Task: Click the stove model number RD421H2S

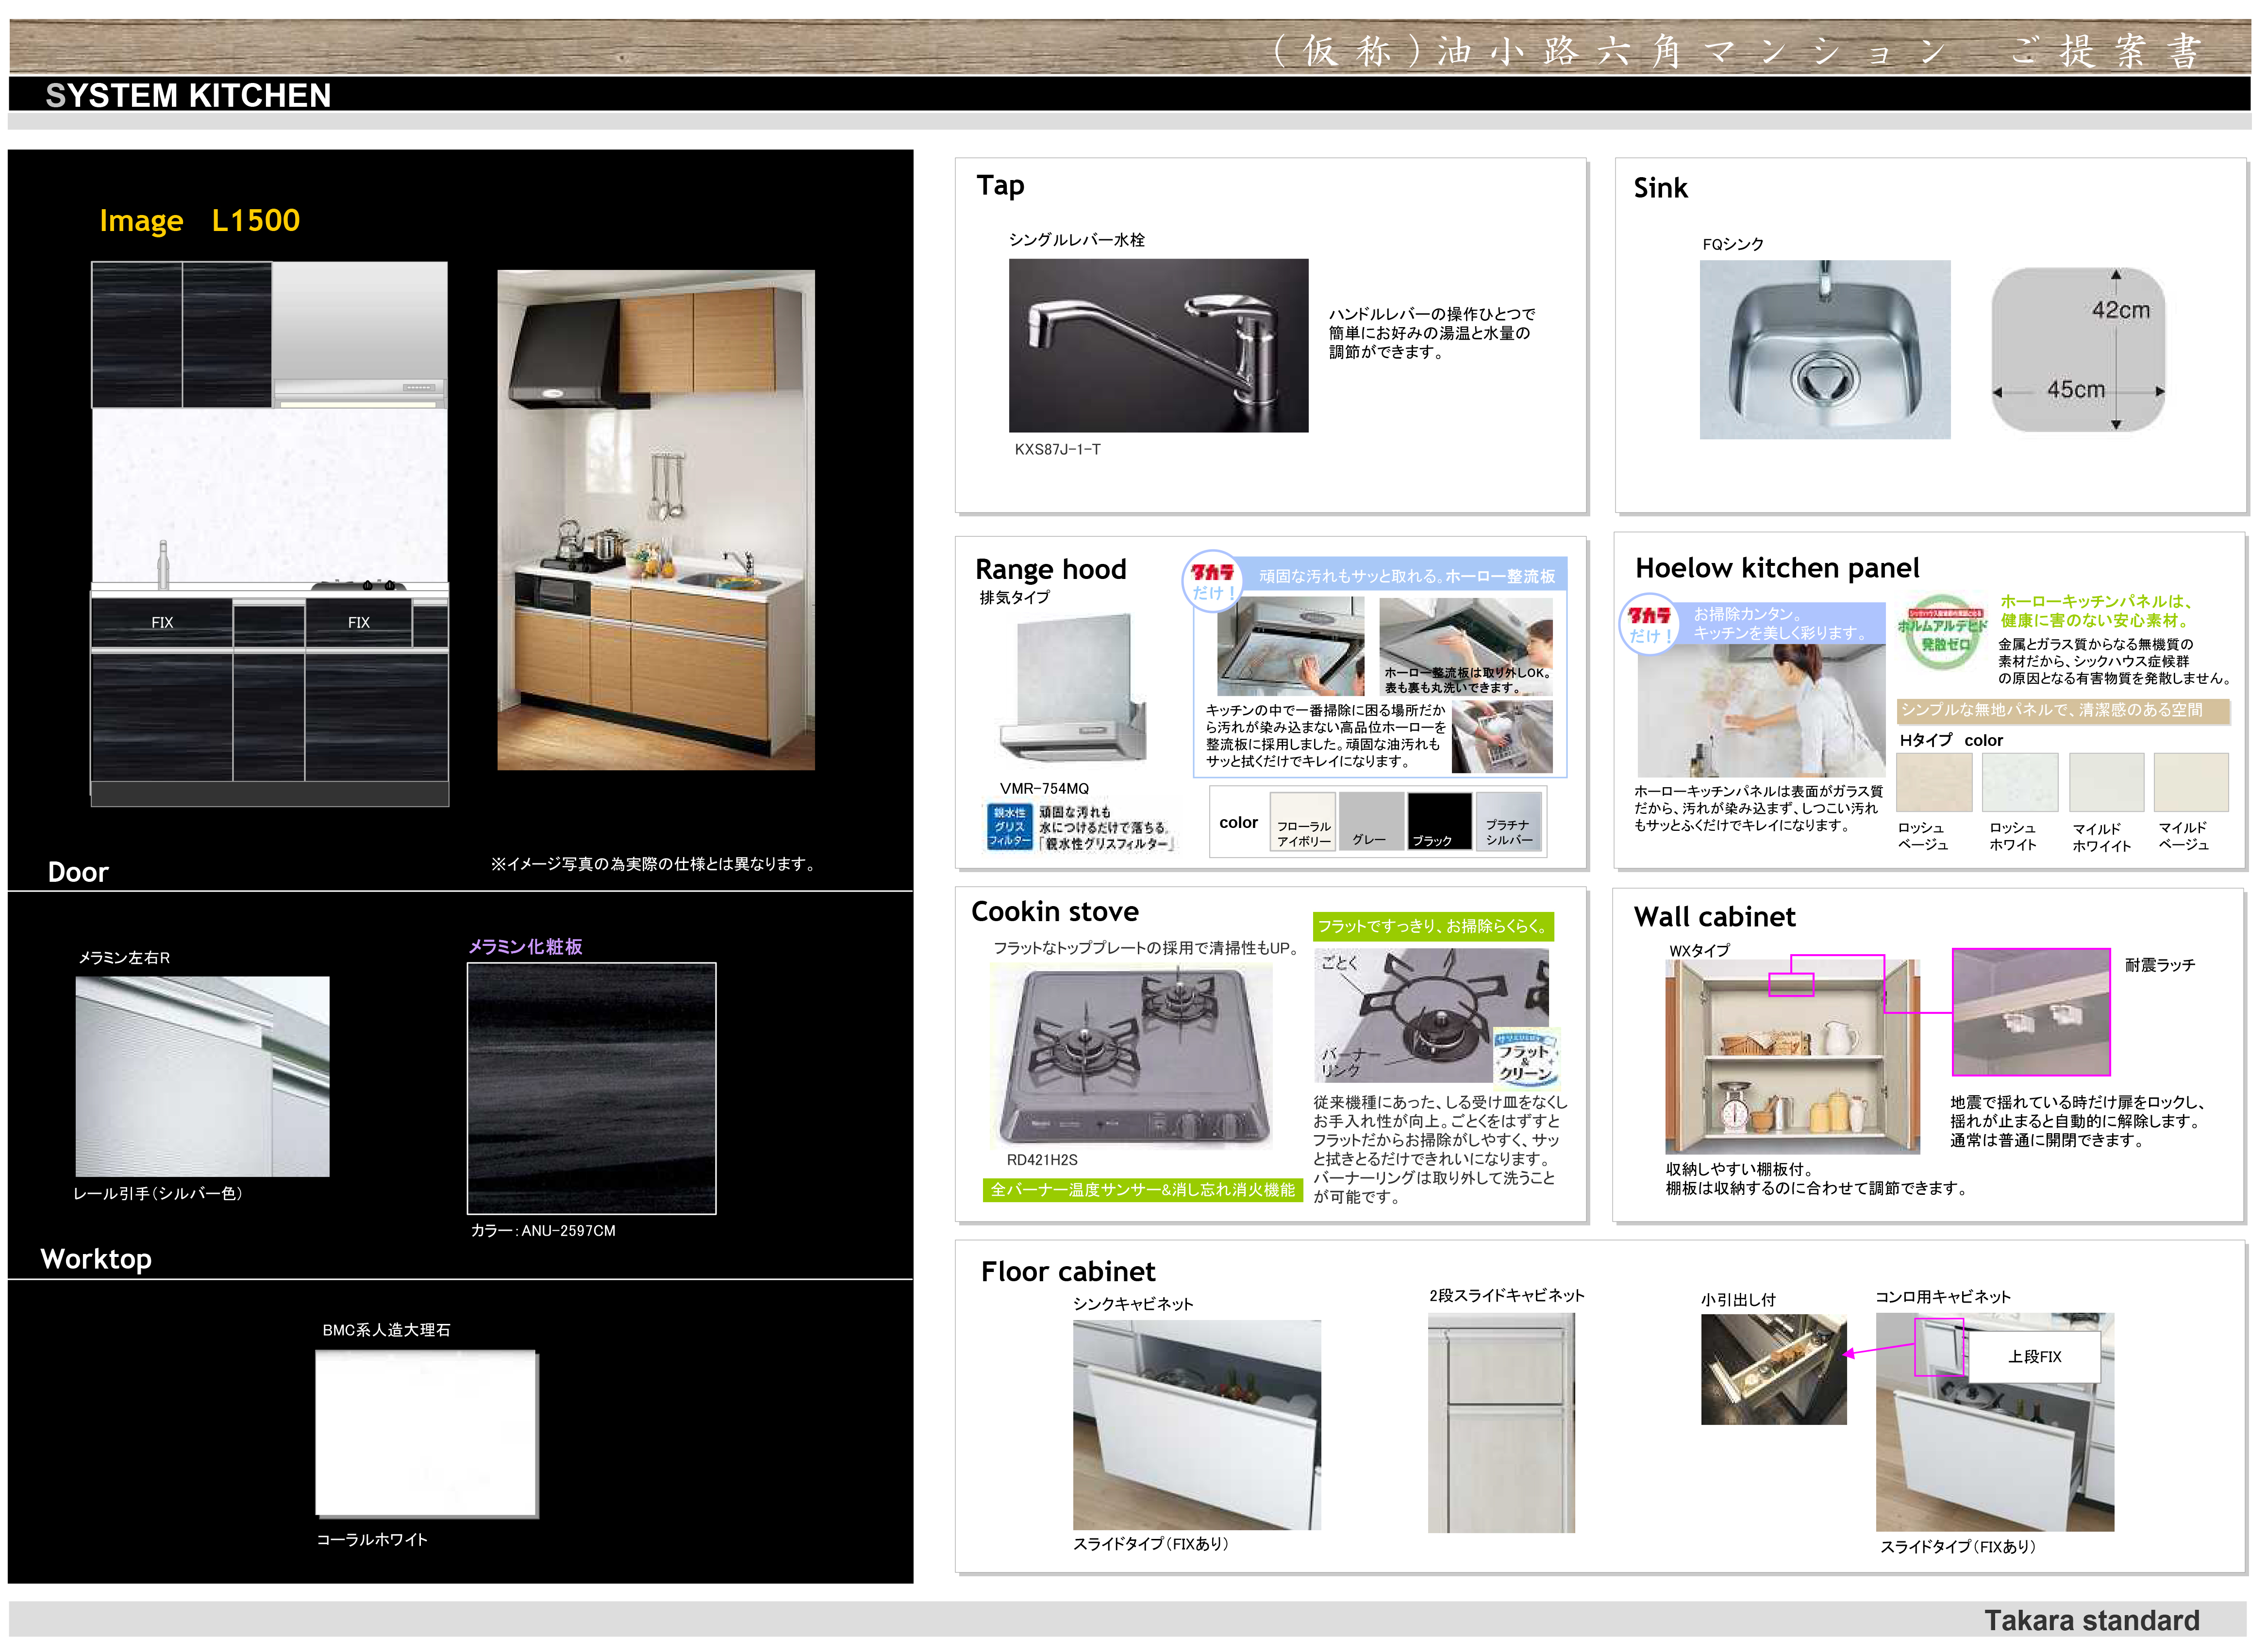Action: 1042,1160
